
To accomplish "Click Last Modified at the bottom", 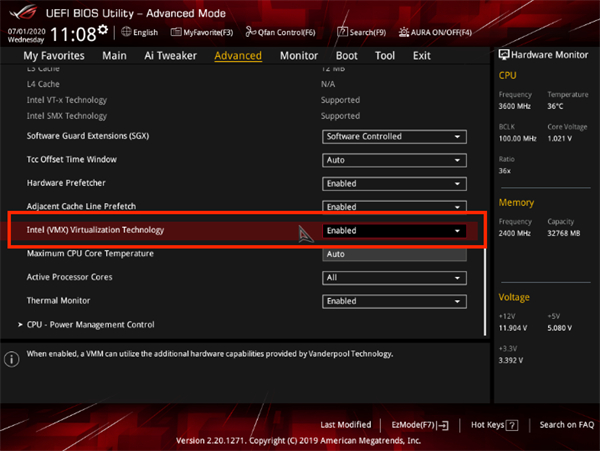I will pos(345,424).
